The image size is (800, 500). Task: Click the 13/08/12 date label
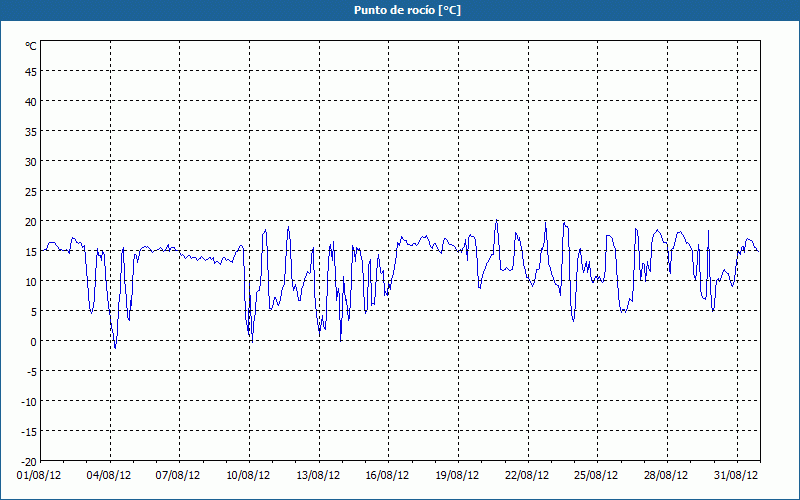click(x=318, y=476)
